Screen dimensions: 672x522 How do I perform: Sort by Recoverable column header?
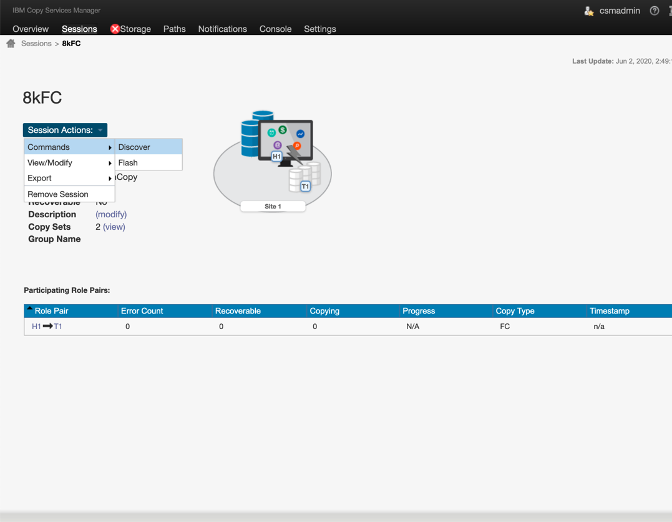(238, 311)
